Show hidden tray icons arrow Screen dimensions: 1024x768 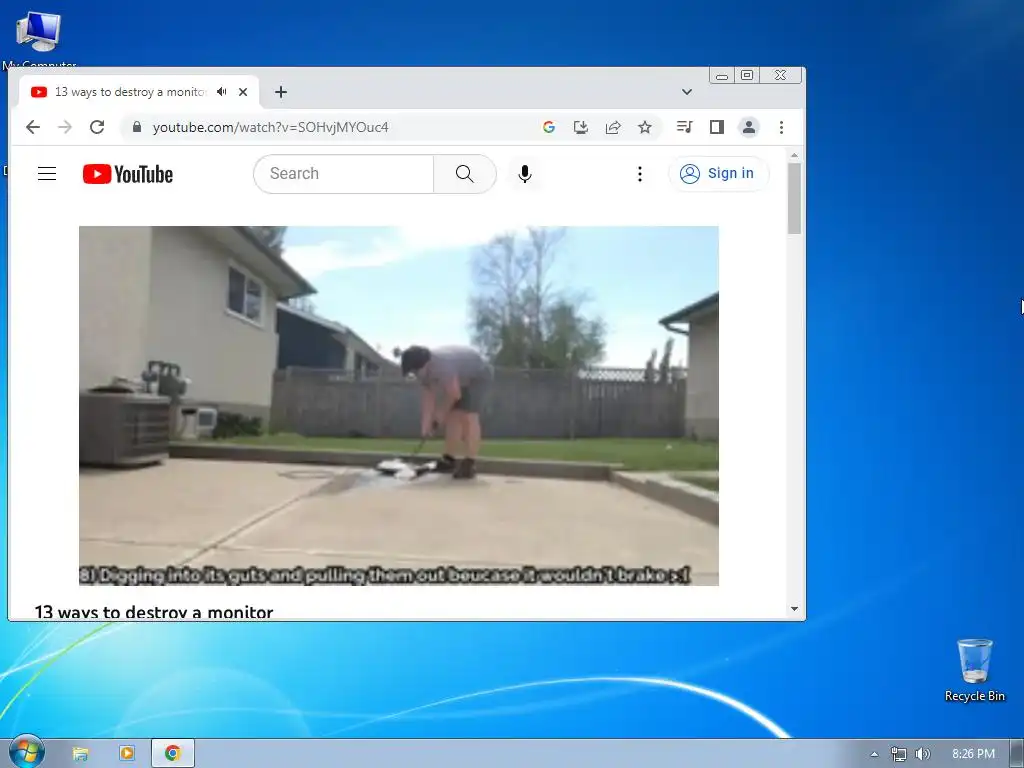874,754
